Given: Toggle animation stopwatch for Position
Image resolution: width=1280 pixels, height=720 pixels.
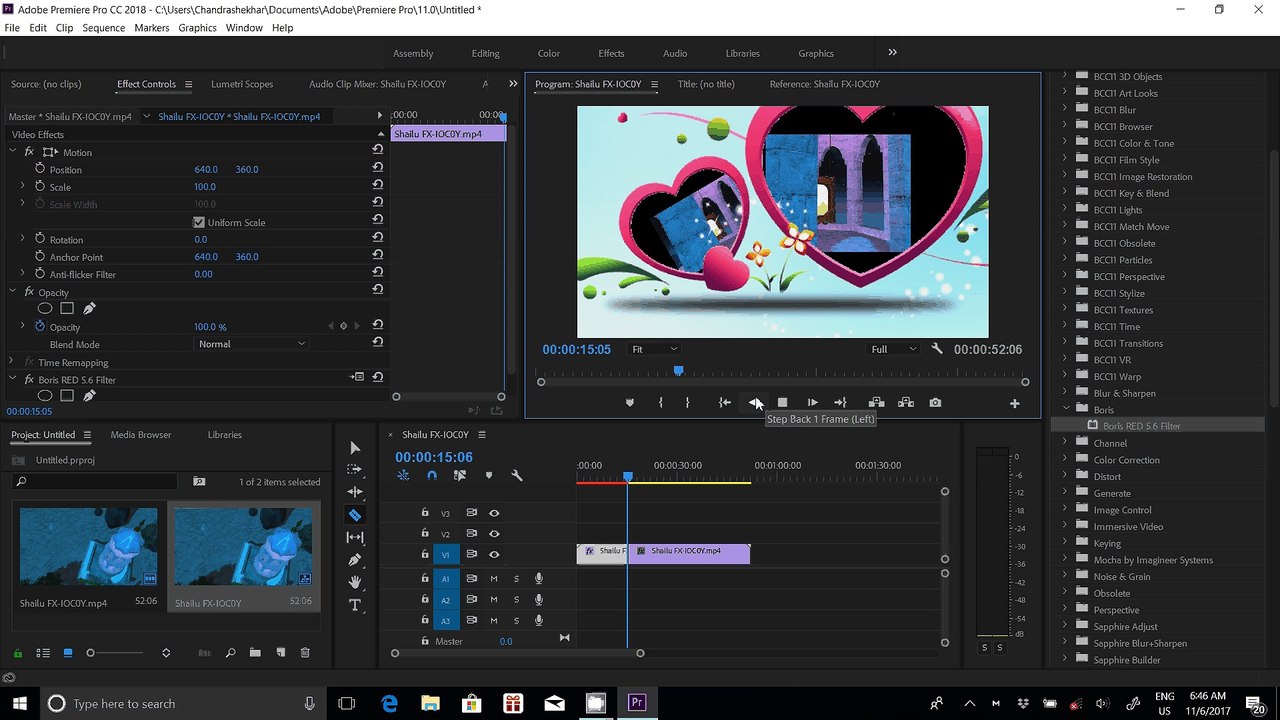Looking at the screenshot, I should coord(40,169).
